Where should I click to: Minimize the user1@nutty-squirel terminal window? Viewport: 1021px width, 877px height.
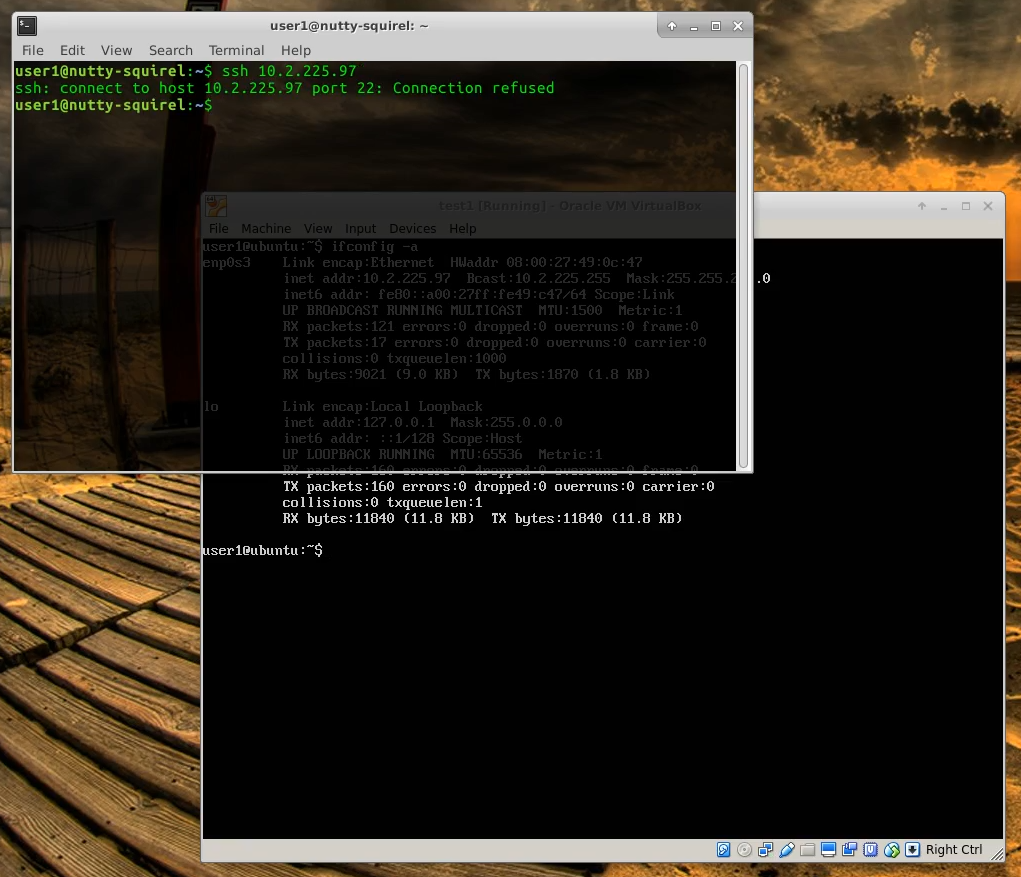(694, 27)
